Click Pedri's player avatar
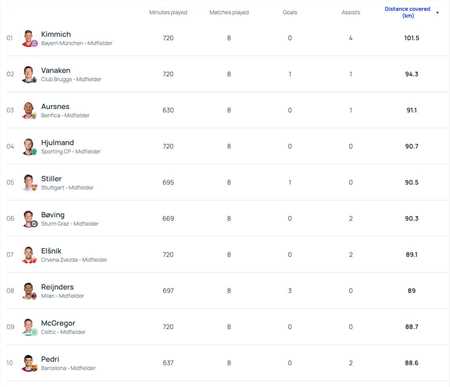Image resolution: width=450 pixels, height=387 pixels. [29, 363]
